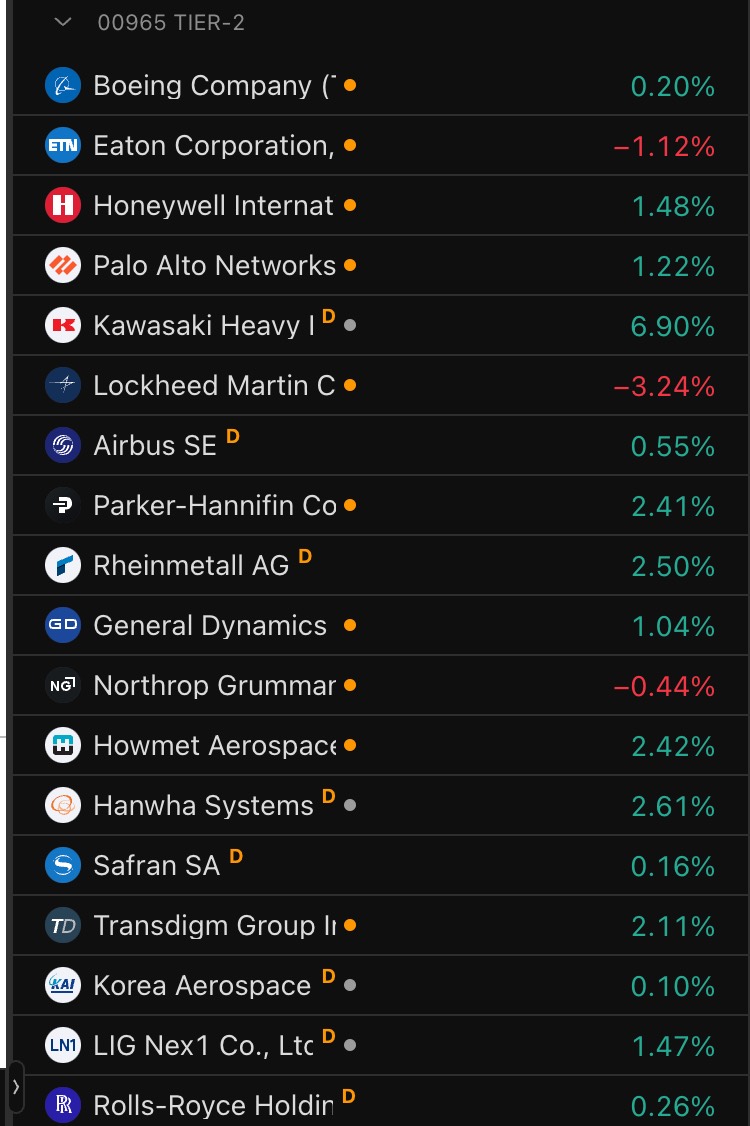Screen dimensions: 750x1126
Task: Click the Honeywell red H logo
Action: (x=63, y=206)
